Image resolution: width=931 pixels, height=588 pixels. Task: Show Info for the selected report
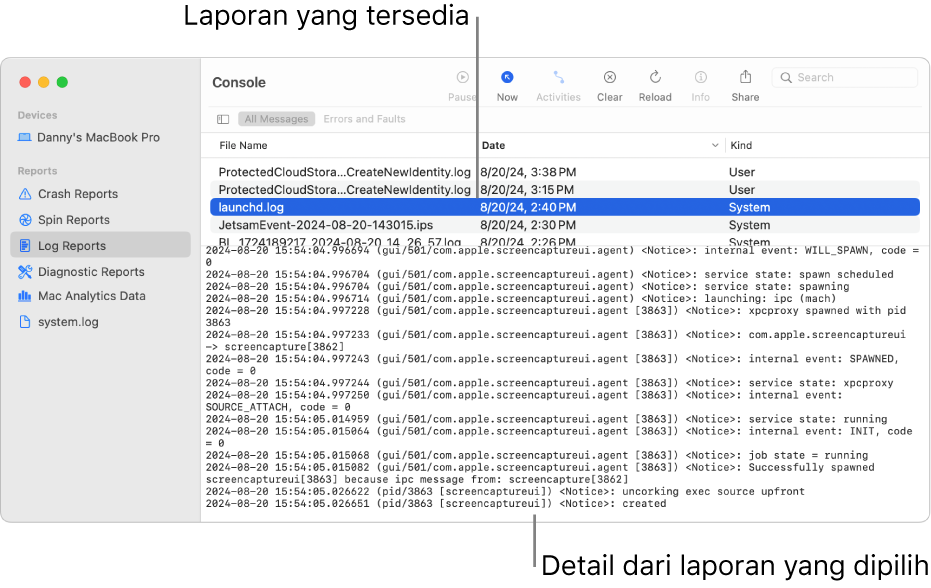701,86
